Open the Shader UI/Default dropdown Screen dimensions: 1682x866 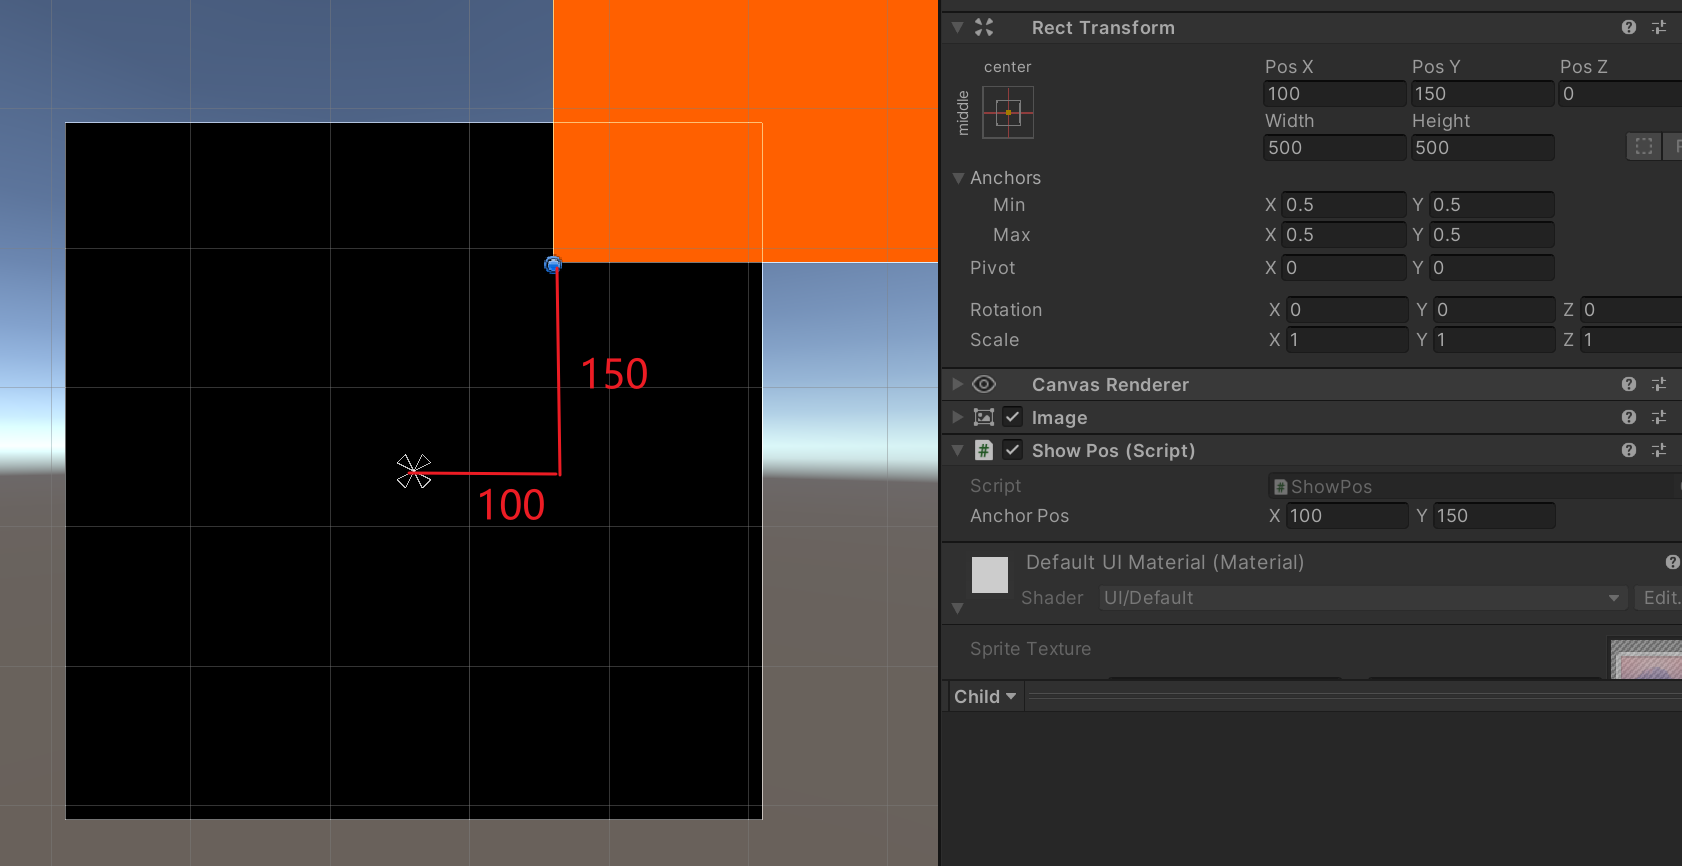click(1363, 598)
